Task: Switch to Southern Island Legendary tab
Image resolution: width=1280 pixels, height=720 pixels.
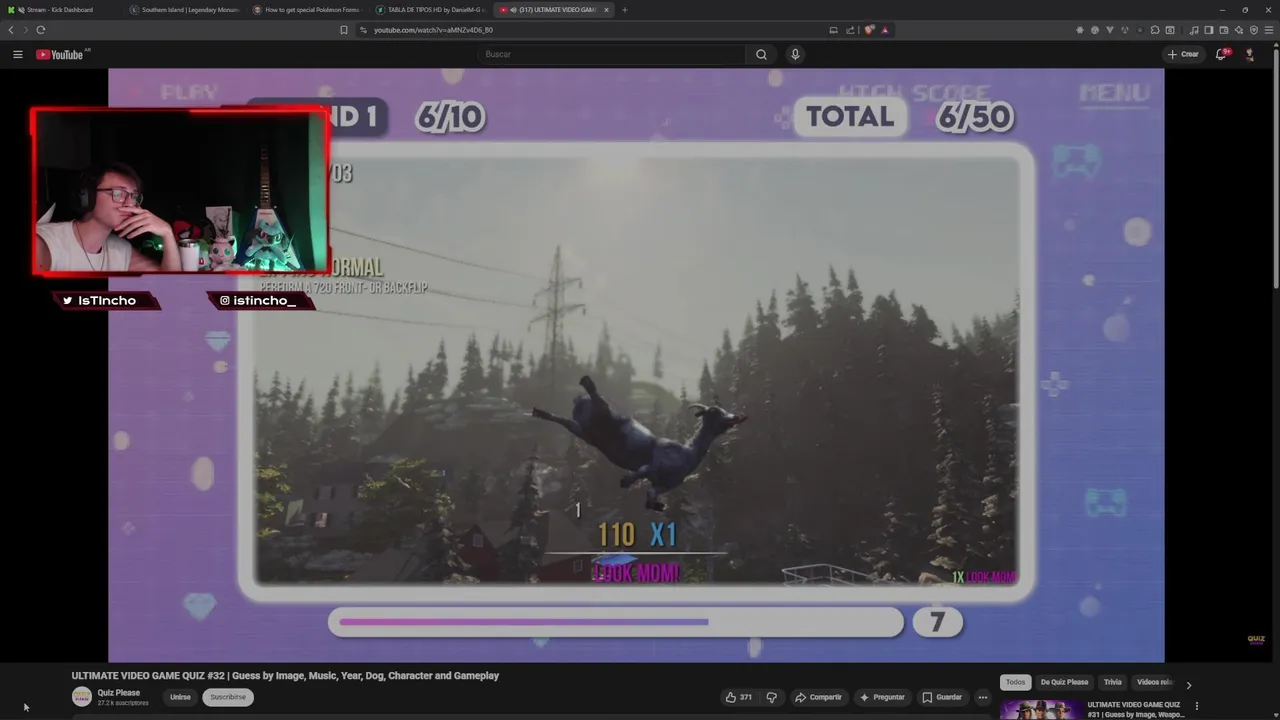Action: [x=185, y=9]
